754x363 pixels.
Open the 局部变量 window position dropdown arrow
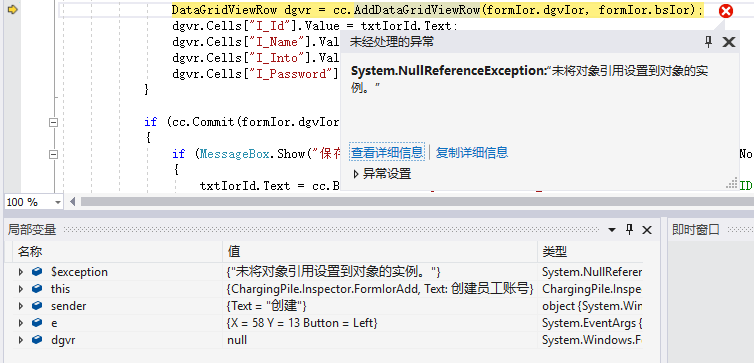[612, 230]
